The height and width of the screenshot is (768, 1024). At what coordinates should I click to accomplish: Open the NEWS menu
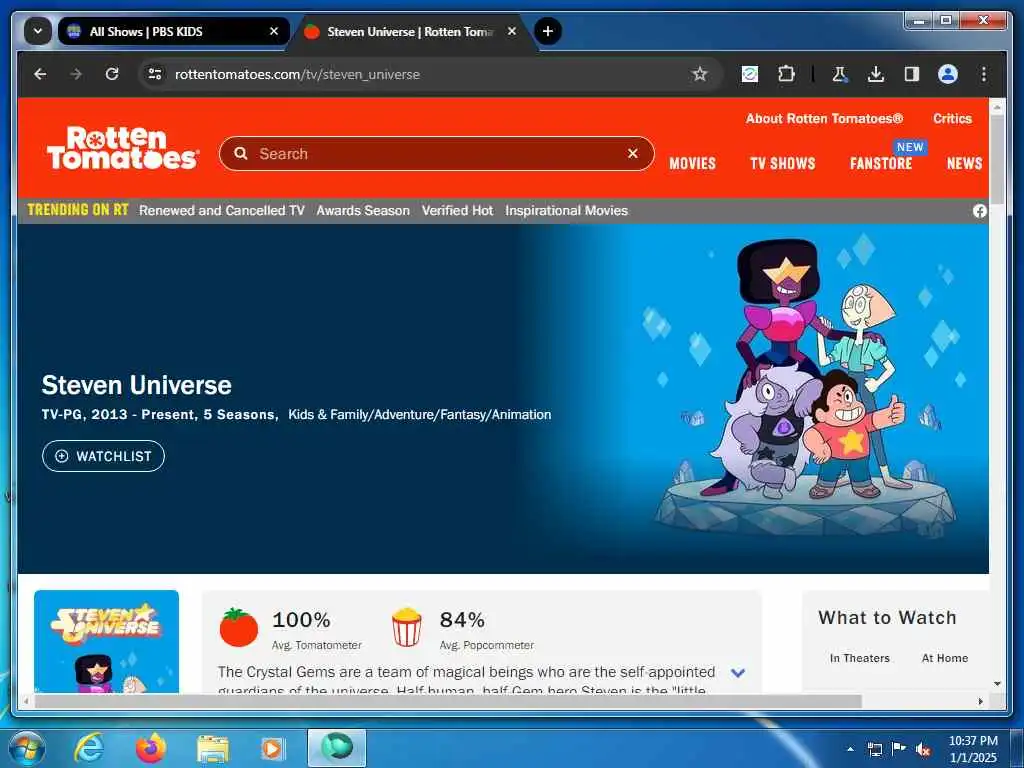(965, 163)
